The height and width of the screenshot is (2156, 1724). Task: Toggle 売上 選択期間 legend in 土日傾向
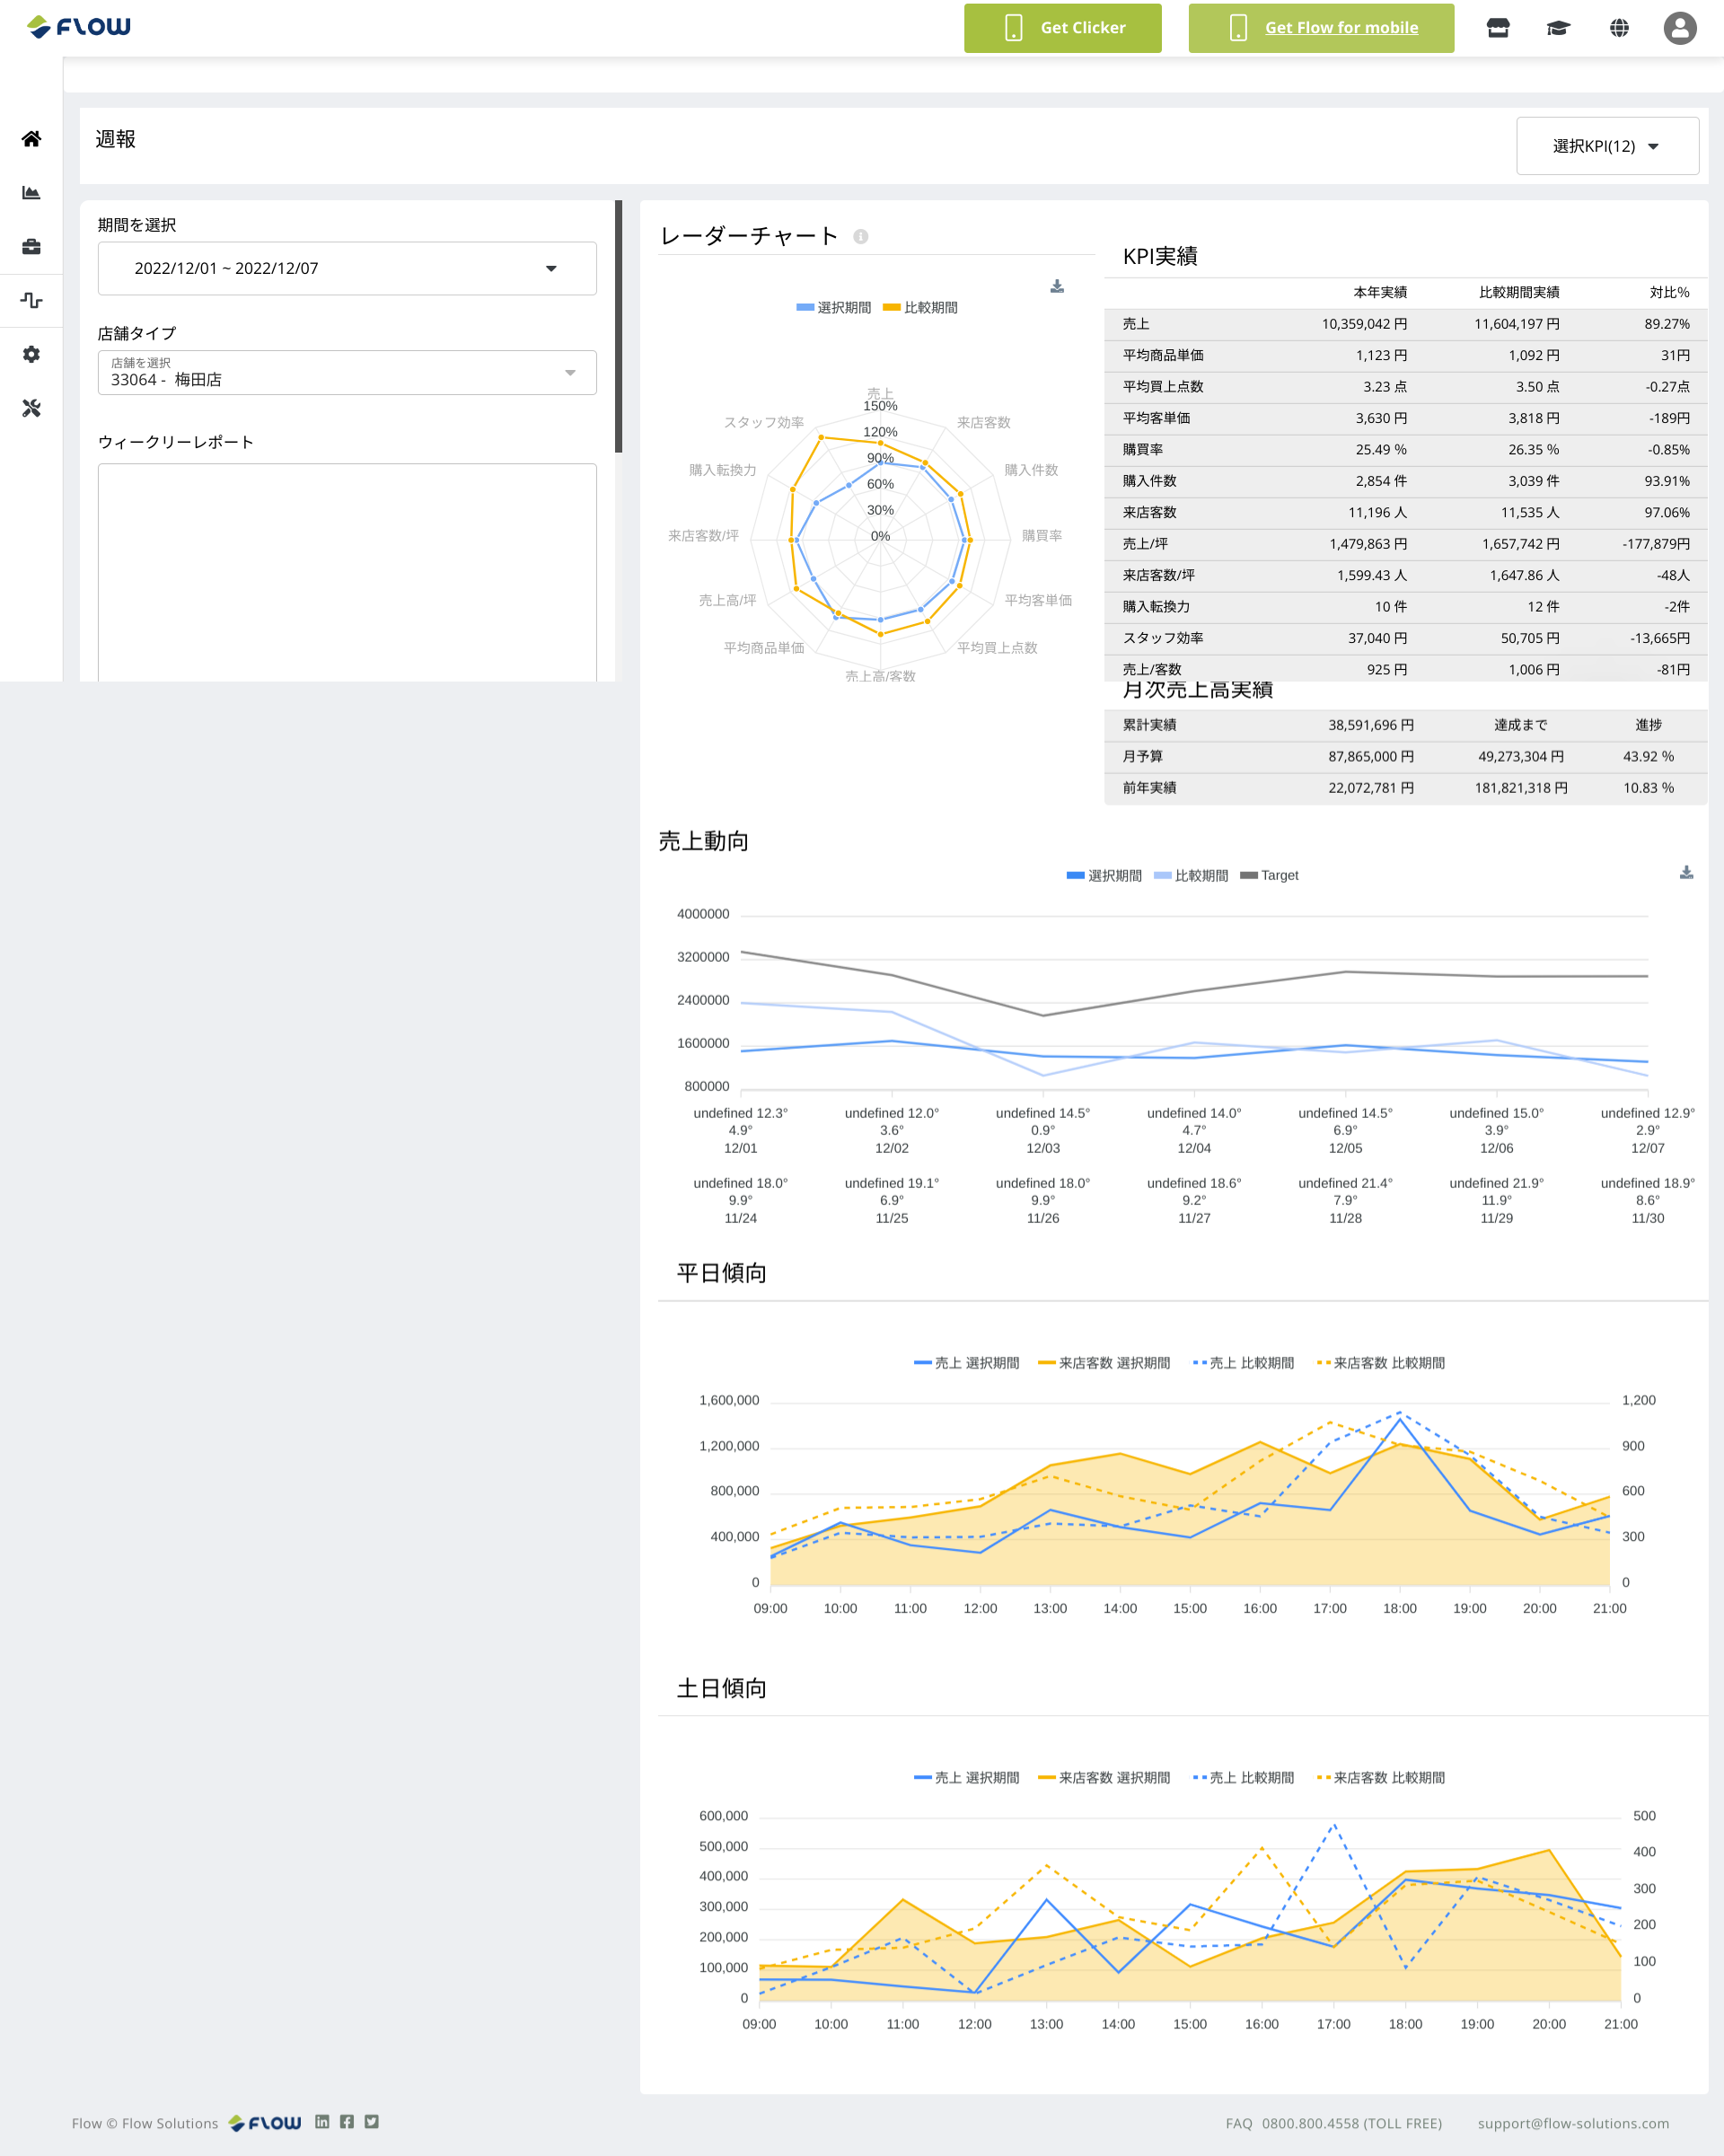pyautogui.click(x=967, y=1778)
